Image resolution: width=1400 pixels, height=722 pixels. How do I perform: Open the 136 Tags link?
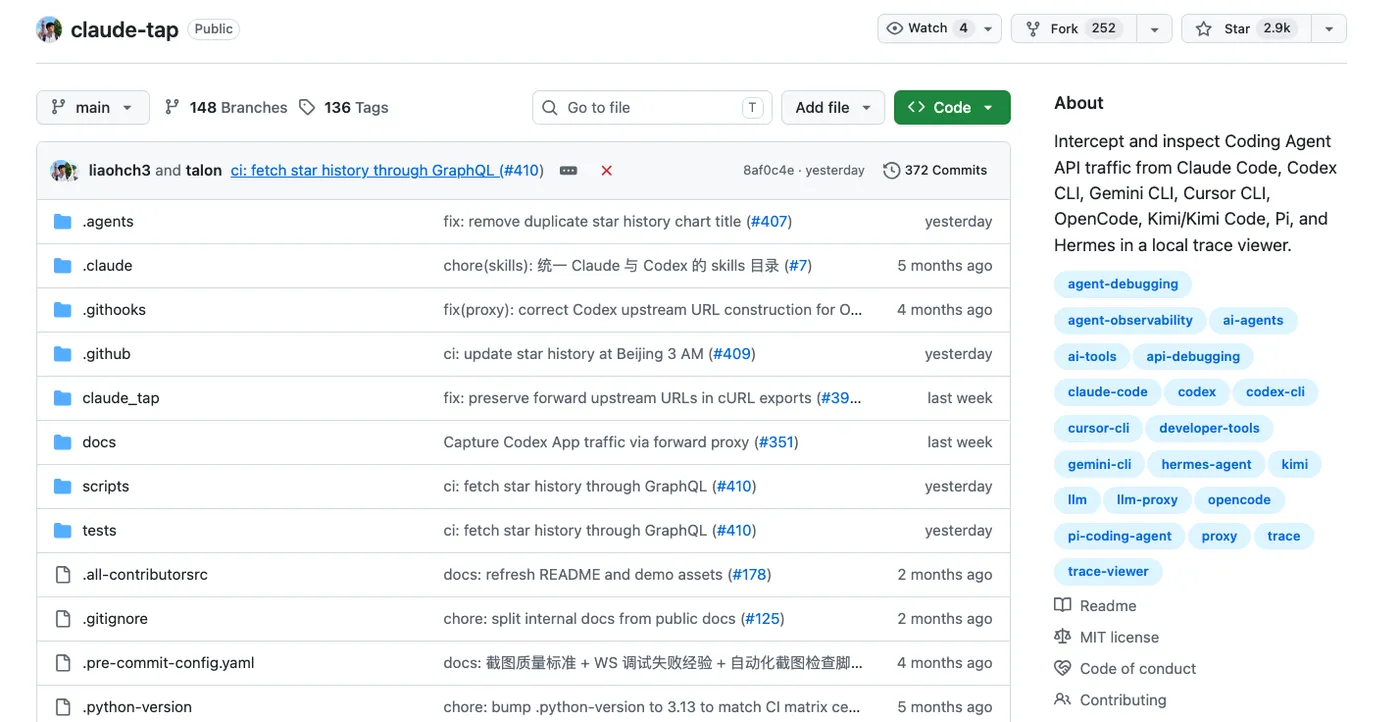pos(343,107)
